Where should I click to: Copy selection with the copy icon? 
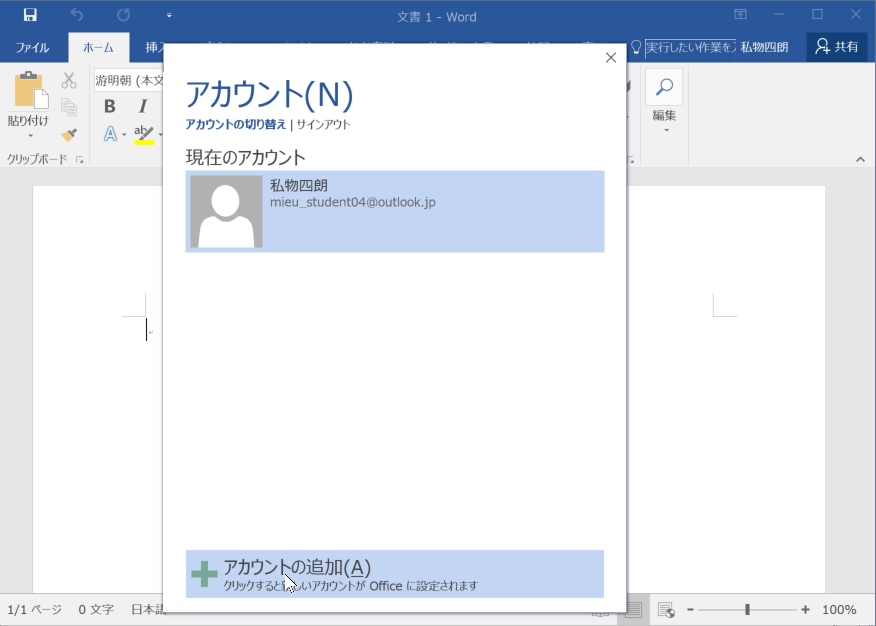[69, 107]
